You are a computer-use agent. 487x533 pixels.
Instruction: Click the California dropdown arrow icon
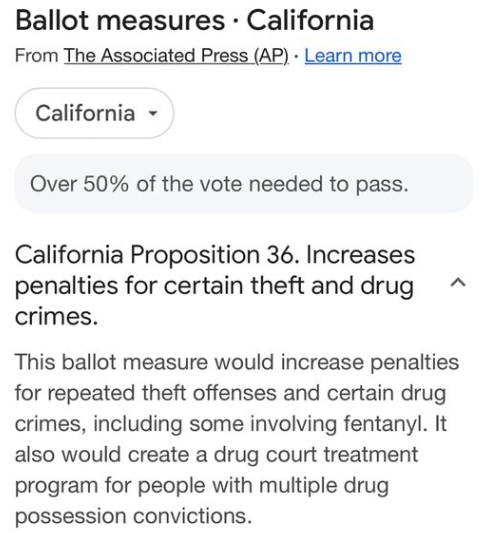153,113
